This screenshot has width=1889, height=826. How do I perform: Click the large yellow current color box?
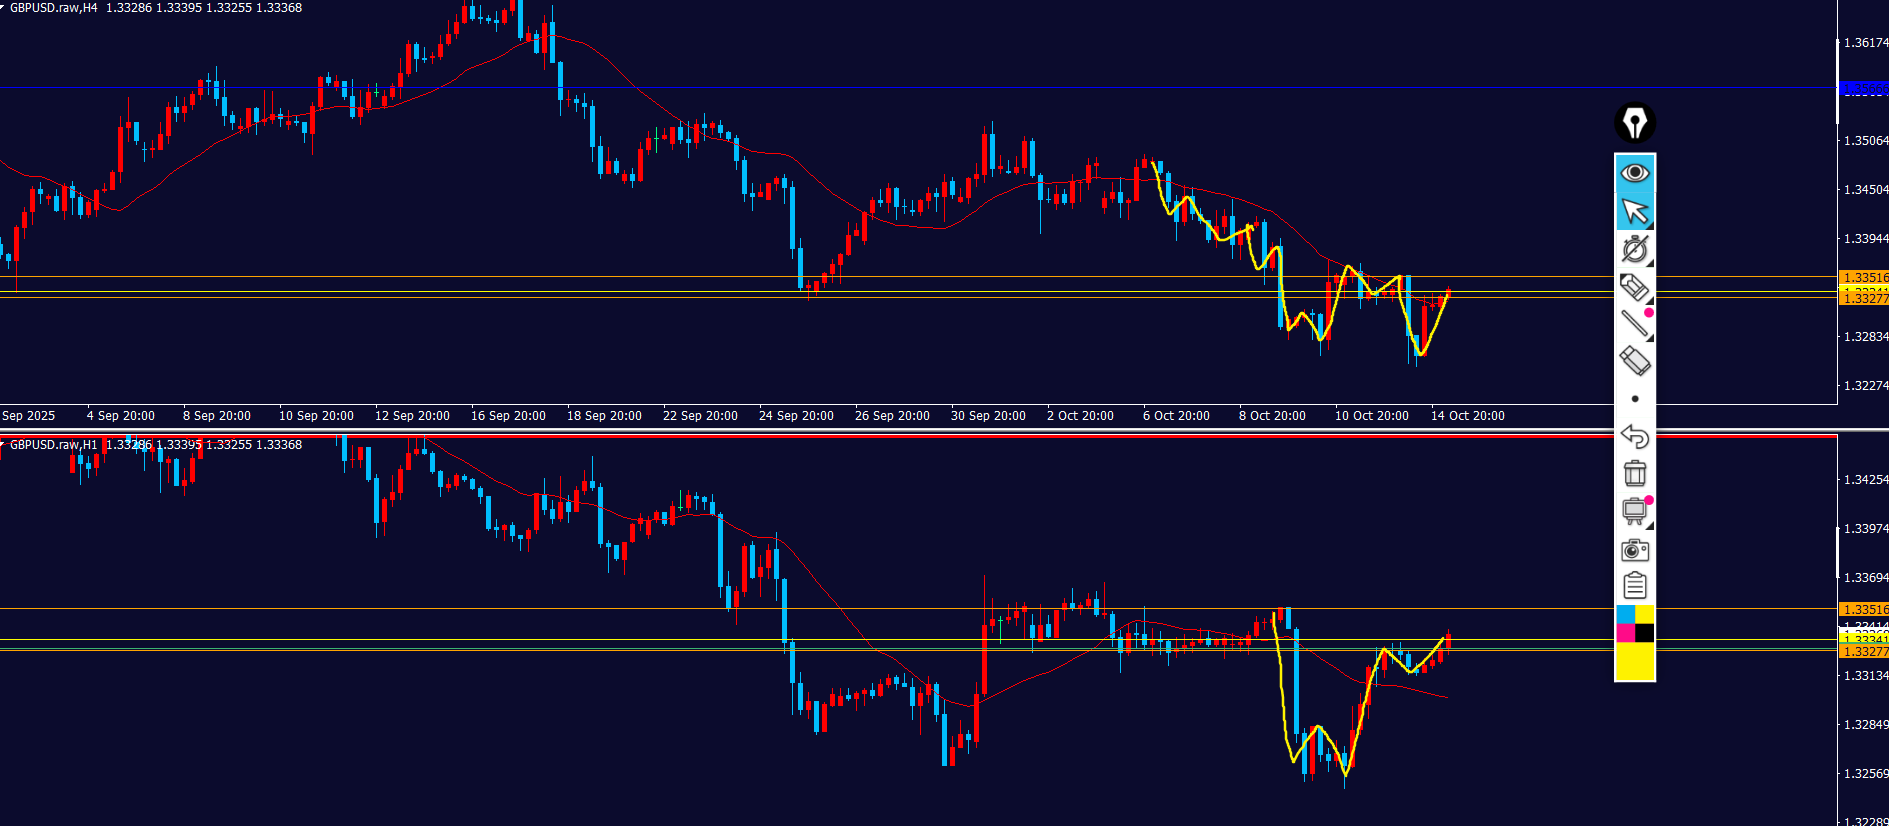1635,661
